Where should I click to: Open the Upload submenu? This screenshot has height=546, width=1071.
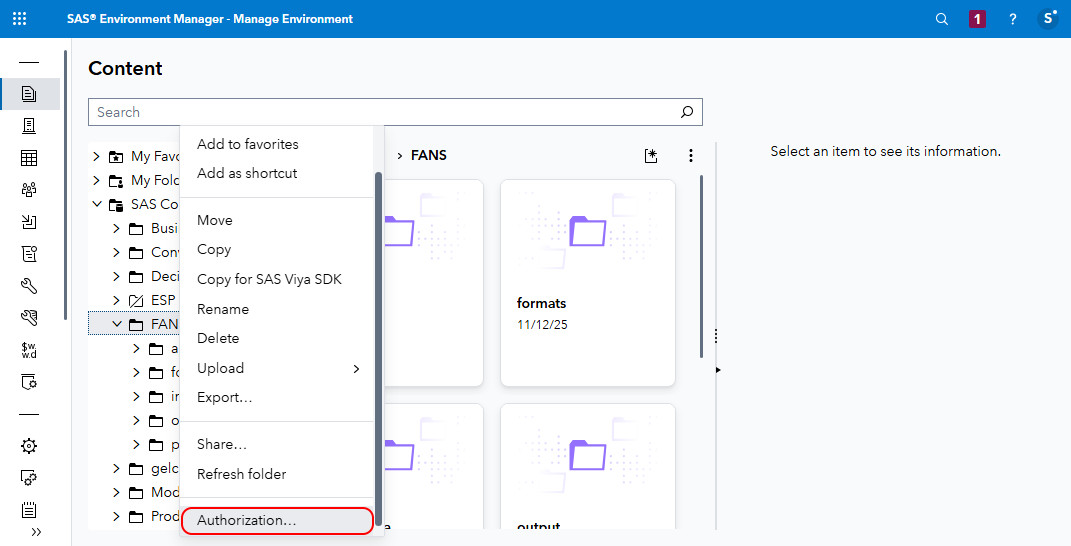coord(277,368)
